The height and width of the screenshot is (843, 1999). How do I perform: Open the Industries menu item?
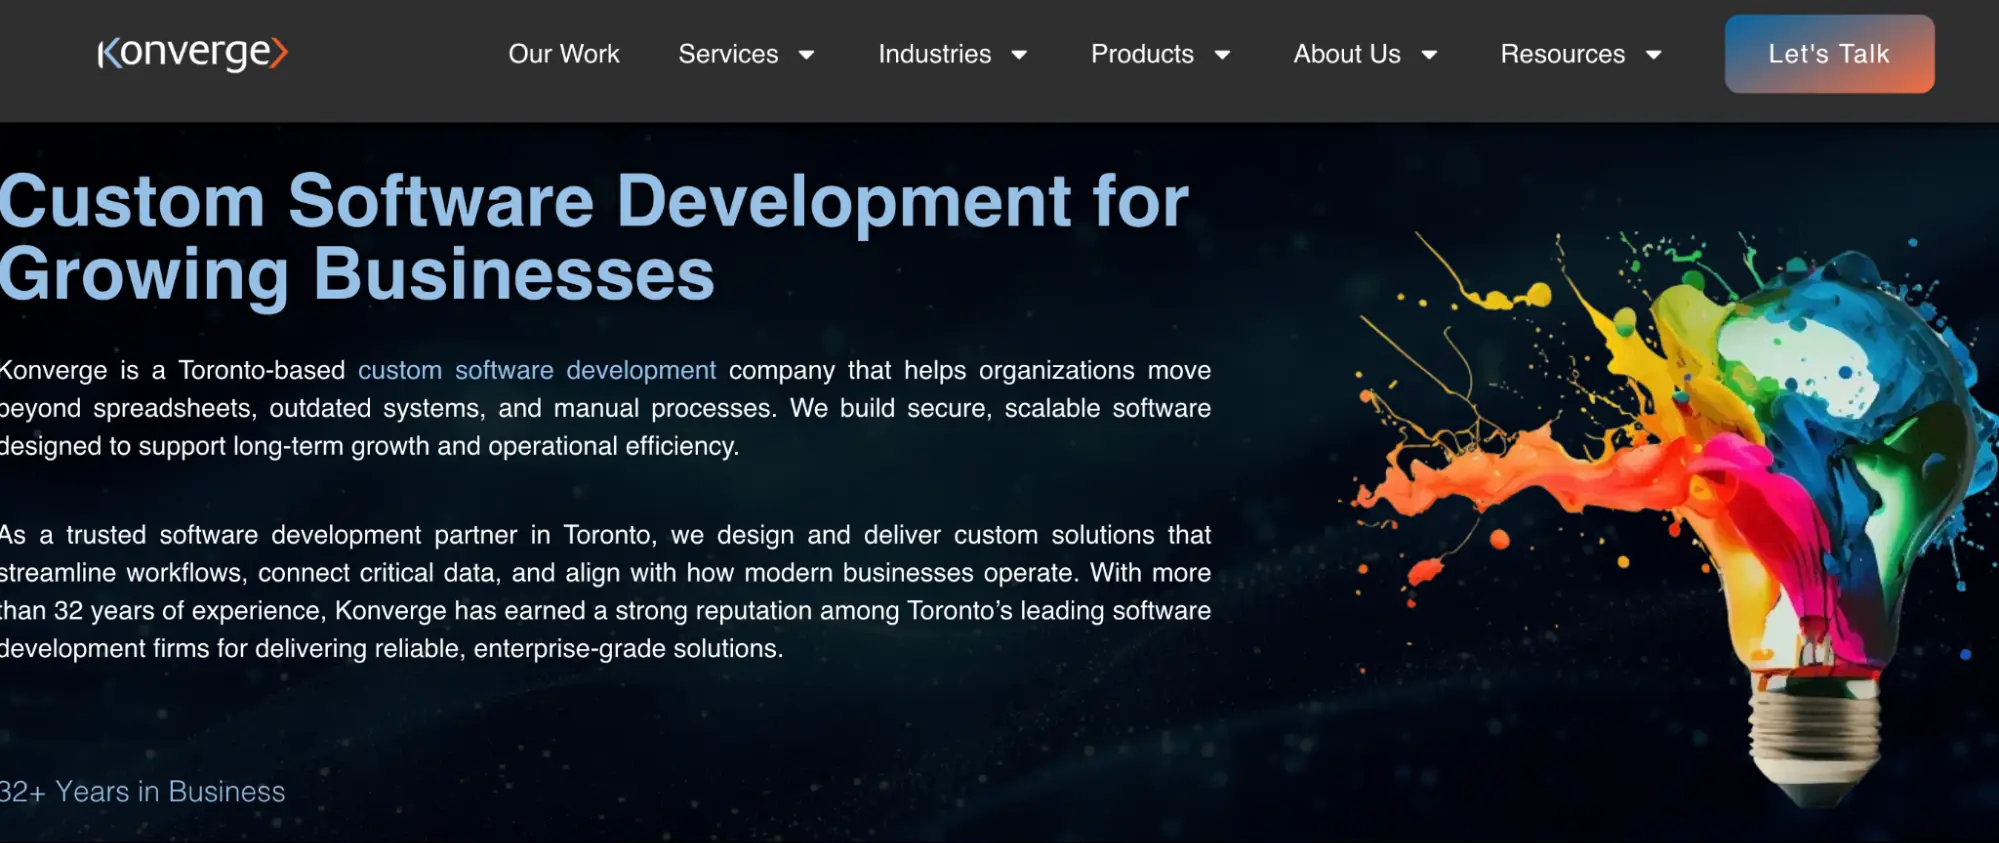tap(935, 54)
